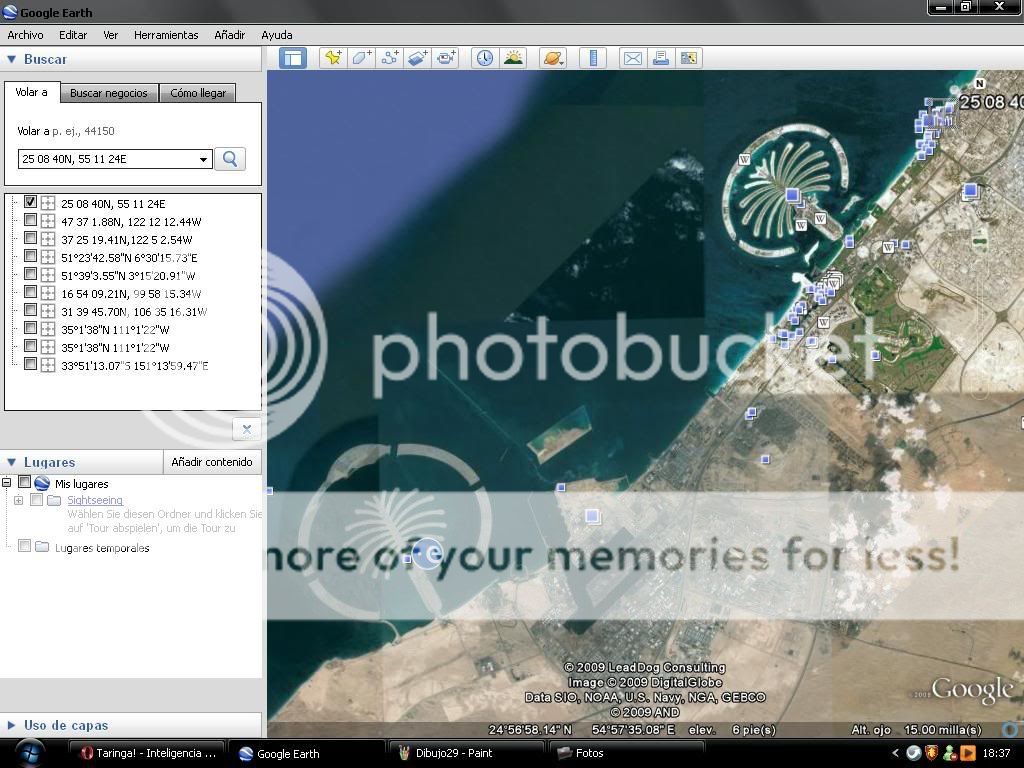
Task: Show historical imagery clock icon
Action: pos(485,58)
